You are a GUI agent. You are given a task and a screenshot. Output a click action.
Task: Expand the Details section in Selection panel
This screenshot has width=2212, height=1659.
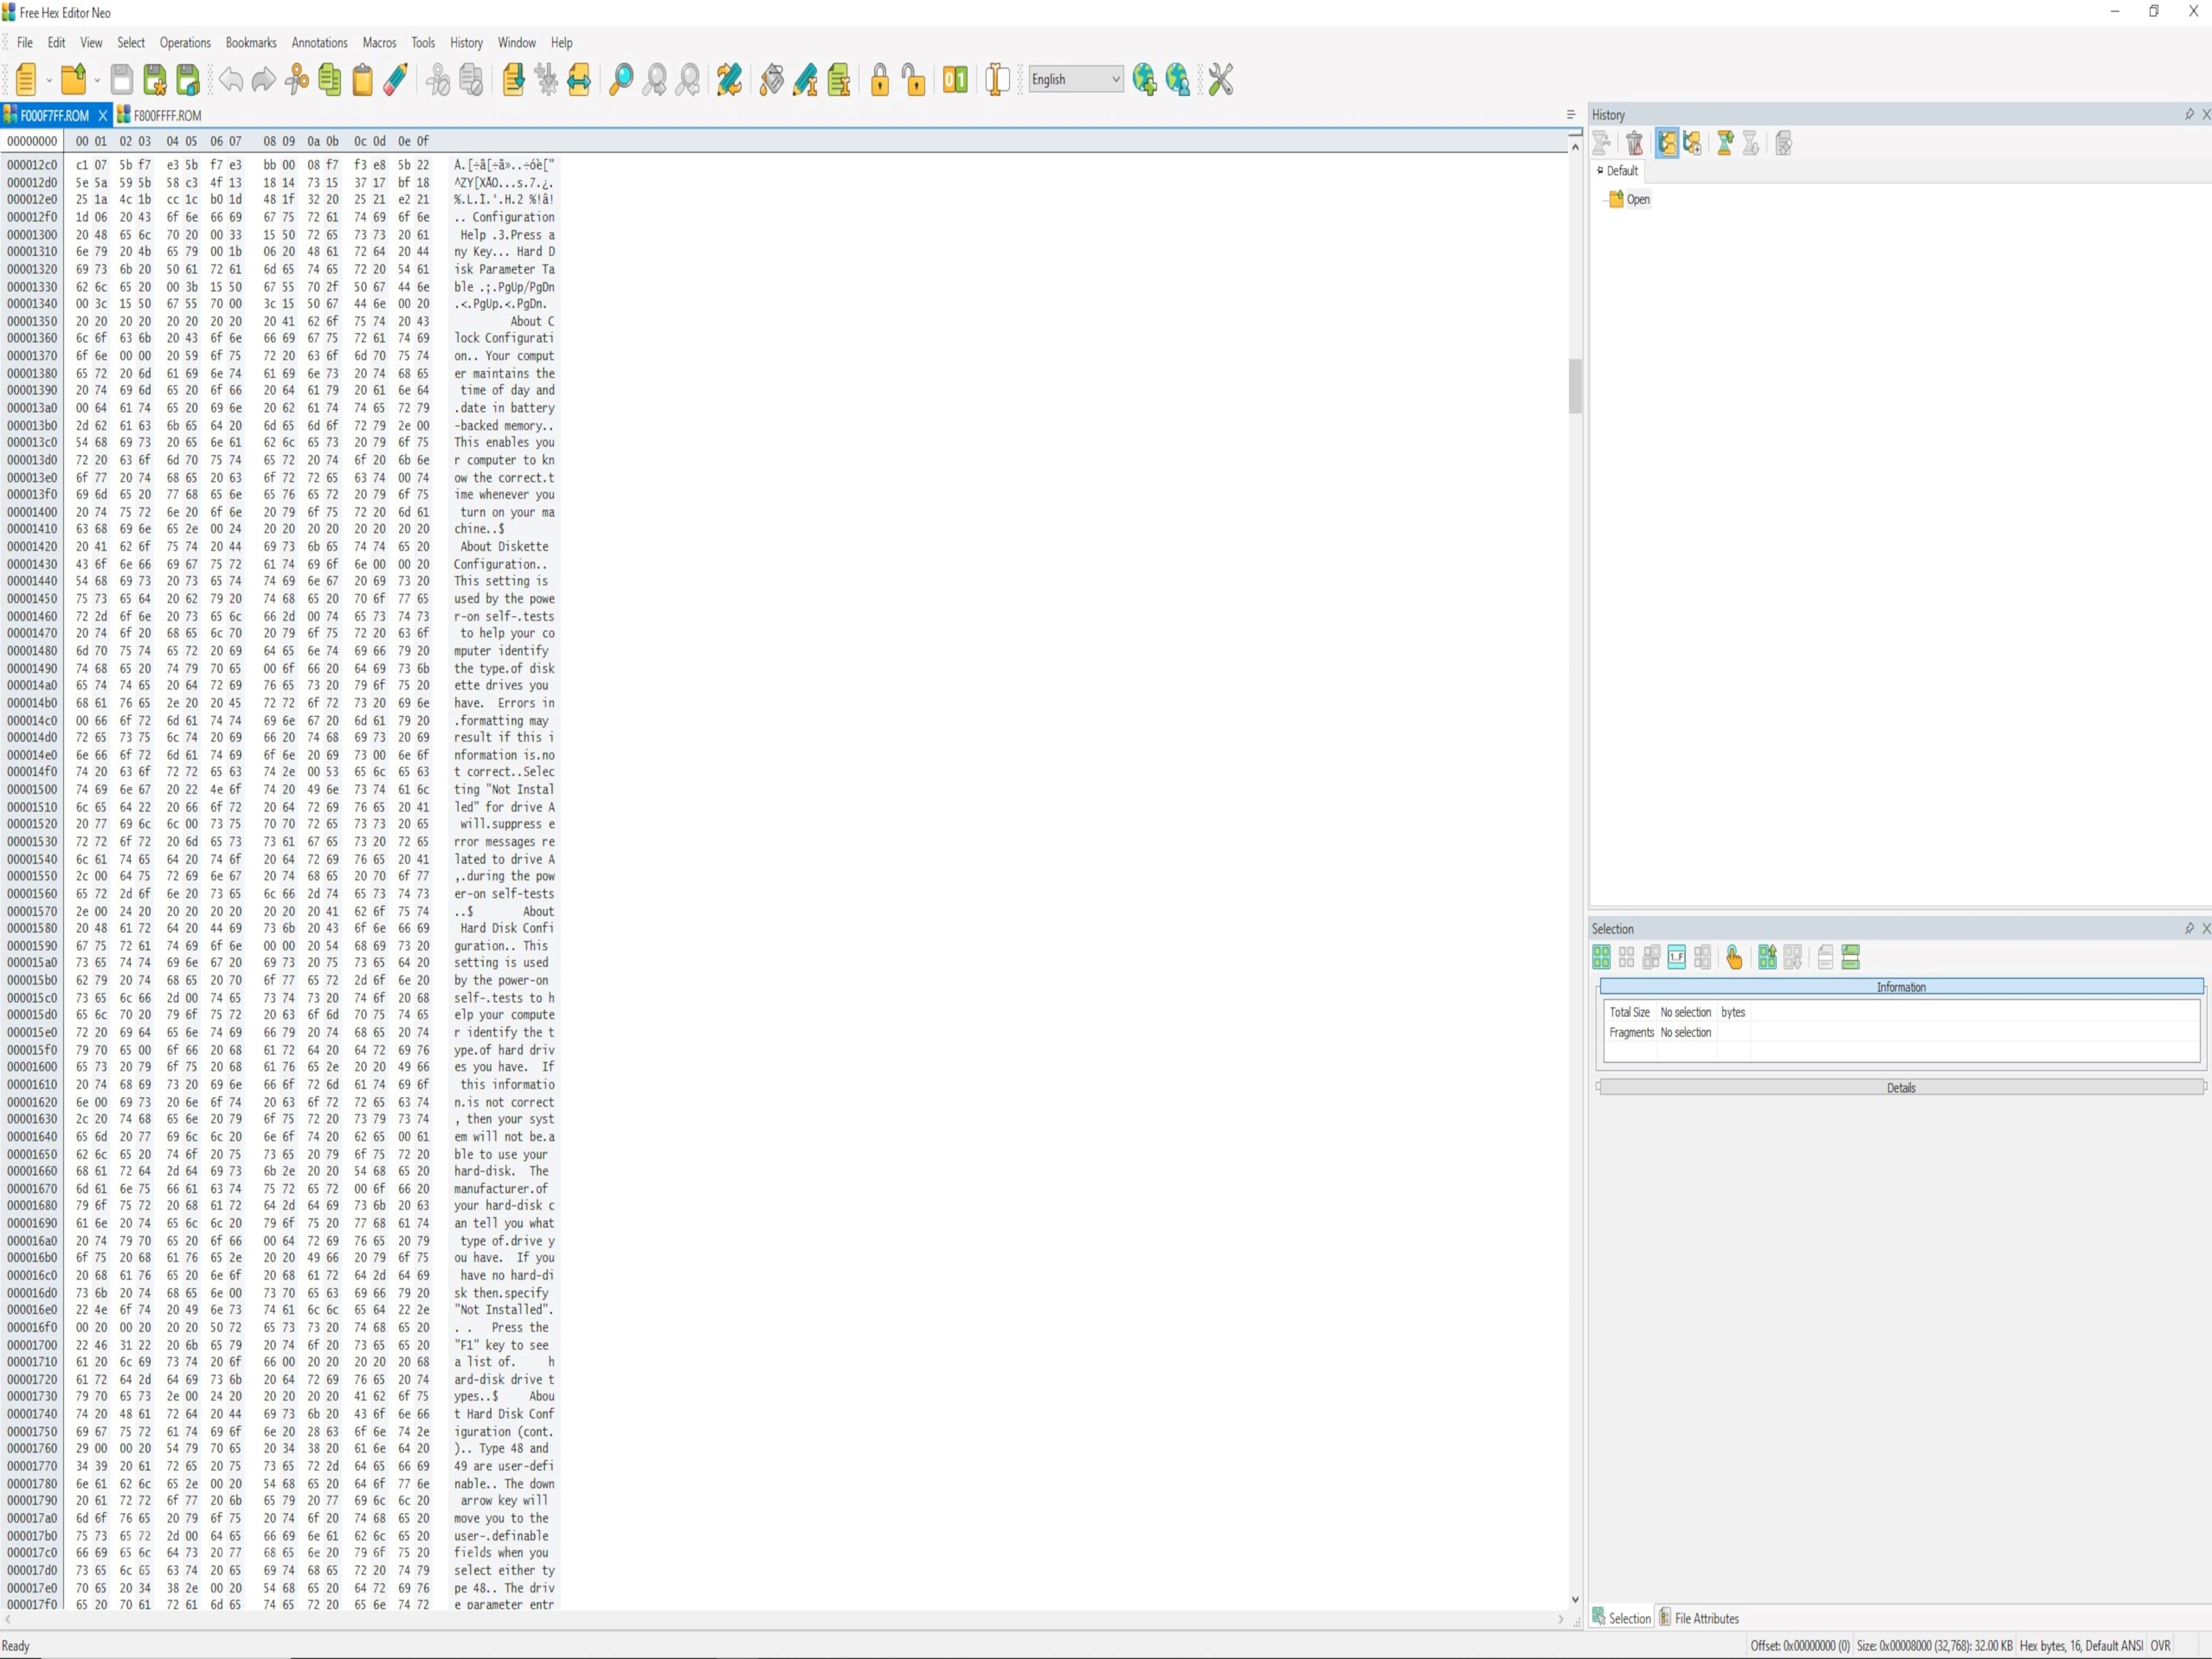click(x=1899, y=1087)
